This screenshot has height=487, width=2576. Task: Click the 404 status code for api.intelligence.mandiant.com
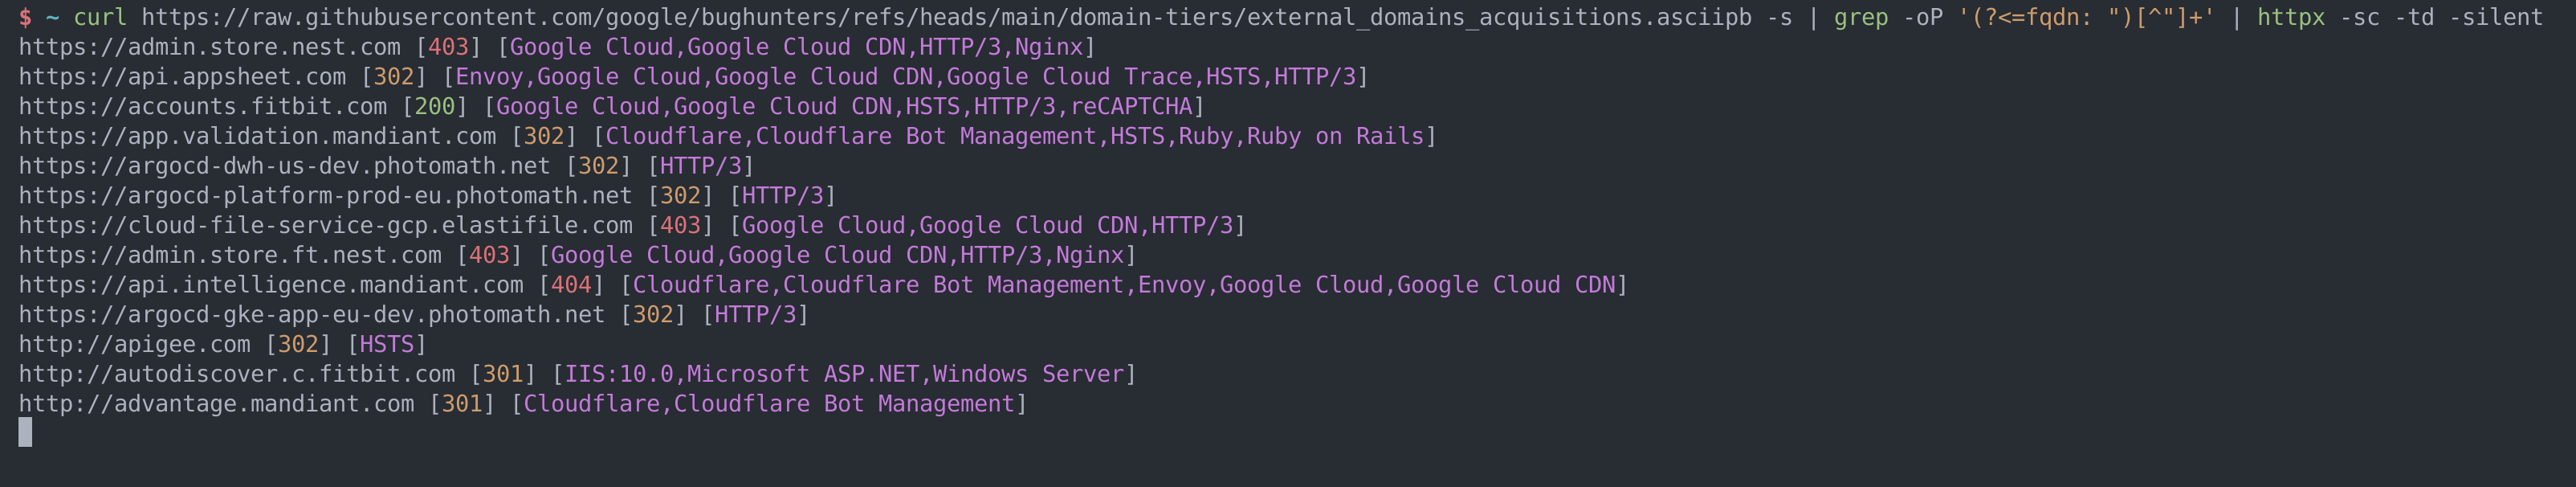coord(571,285)
